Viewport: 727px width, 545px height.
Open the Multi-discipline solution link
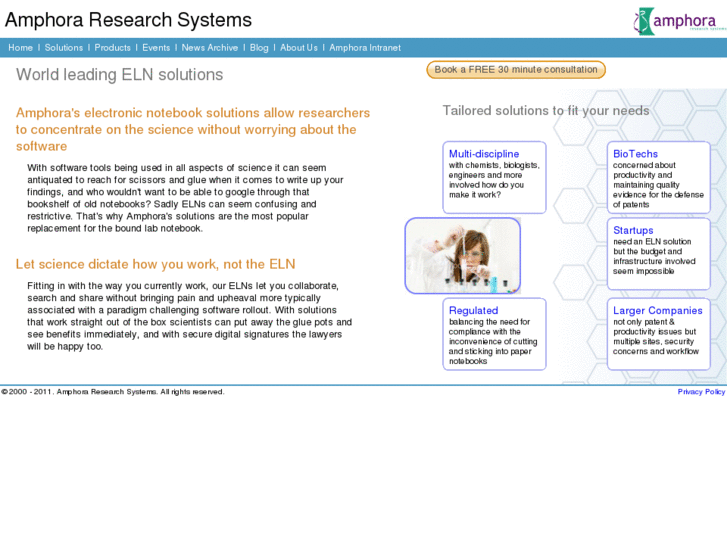click(x=484, y=154)
